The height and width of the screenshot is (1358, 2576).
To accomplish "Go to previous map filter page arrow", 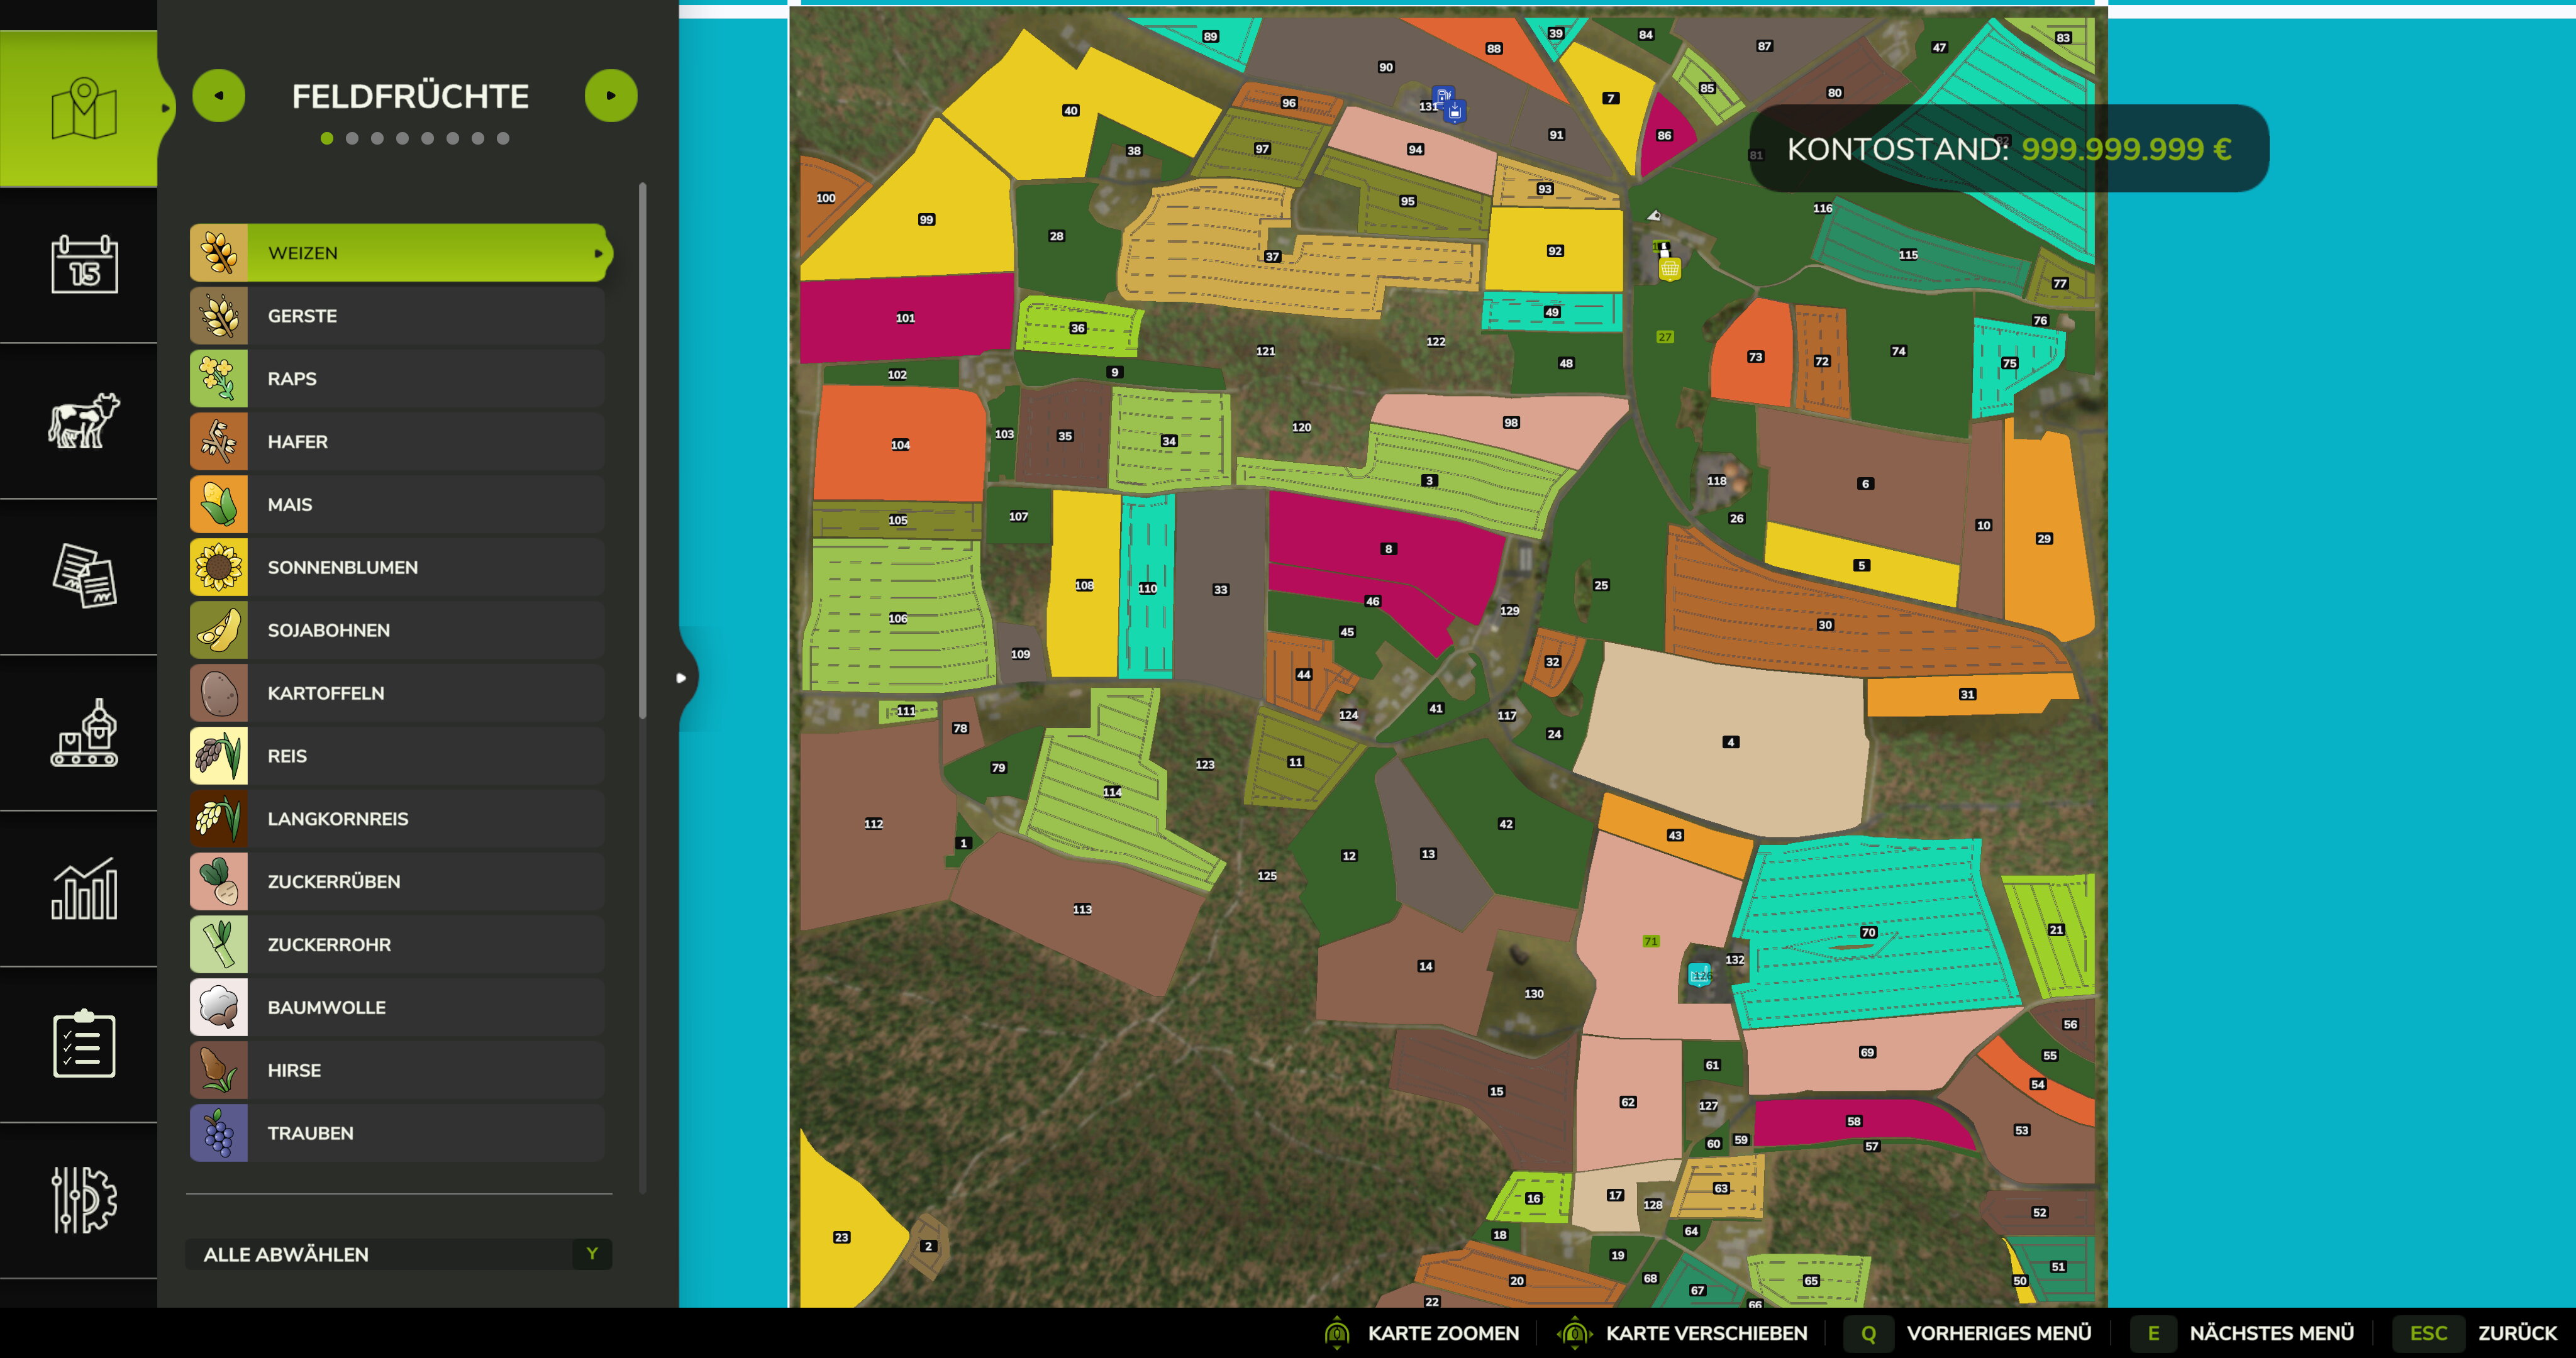I will point(219,96).
